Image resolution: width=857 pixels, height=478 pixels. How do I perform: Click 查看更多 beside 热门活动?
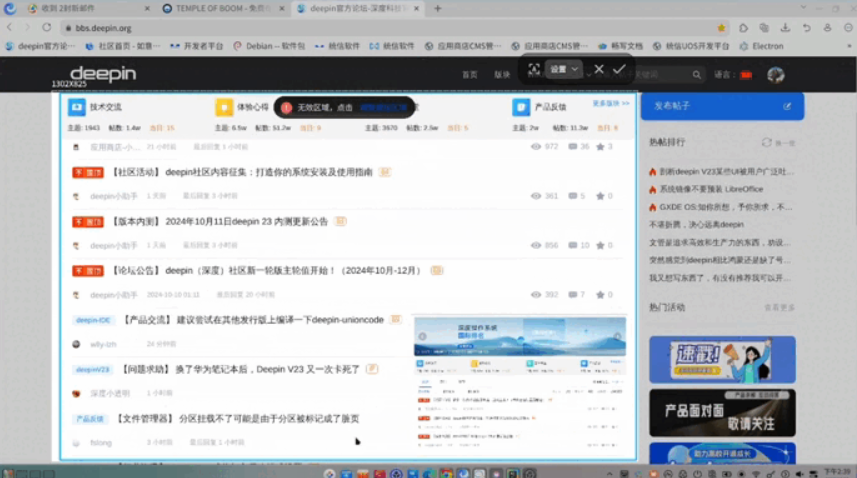tap(779, 308)
